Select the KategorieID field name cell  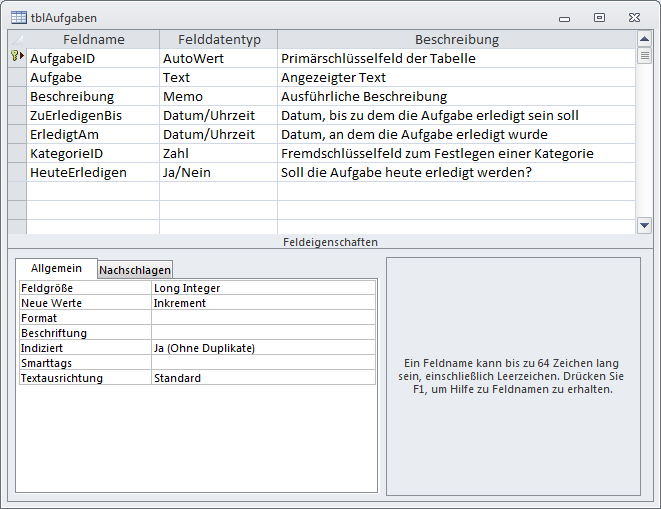(93, 153)
